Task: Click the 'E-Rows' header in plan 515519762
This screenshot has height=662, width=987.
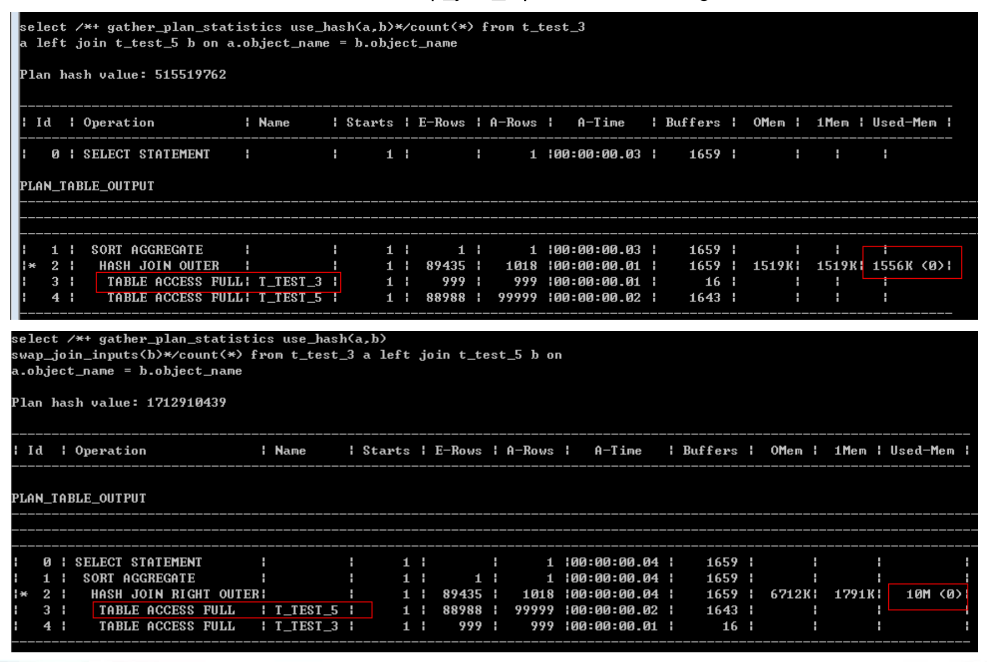Action: click(x=441, y=123)
